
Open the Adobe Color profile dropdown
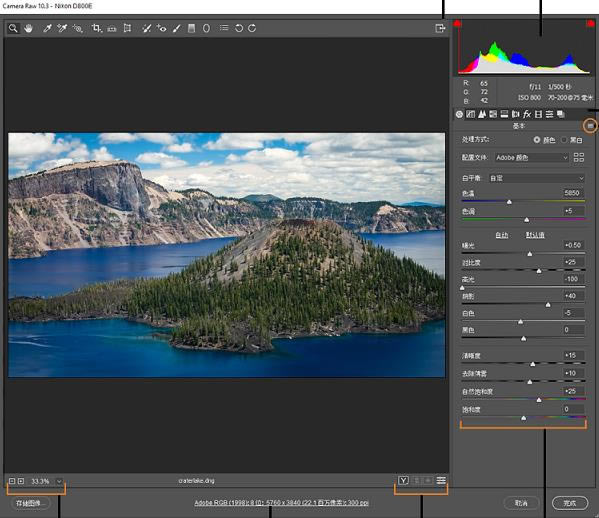(x=531, y=157)
